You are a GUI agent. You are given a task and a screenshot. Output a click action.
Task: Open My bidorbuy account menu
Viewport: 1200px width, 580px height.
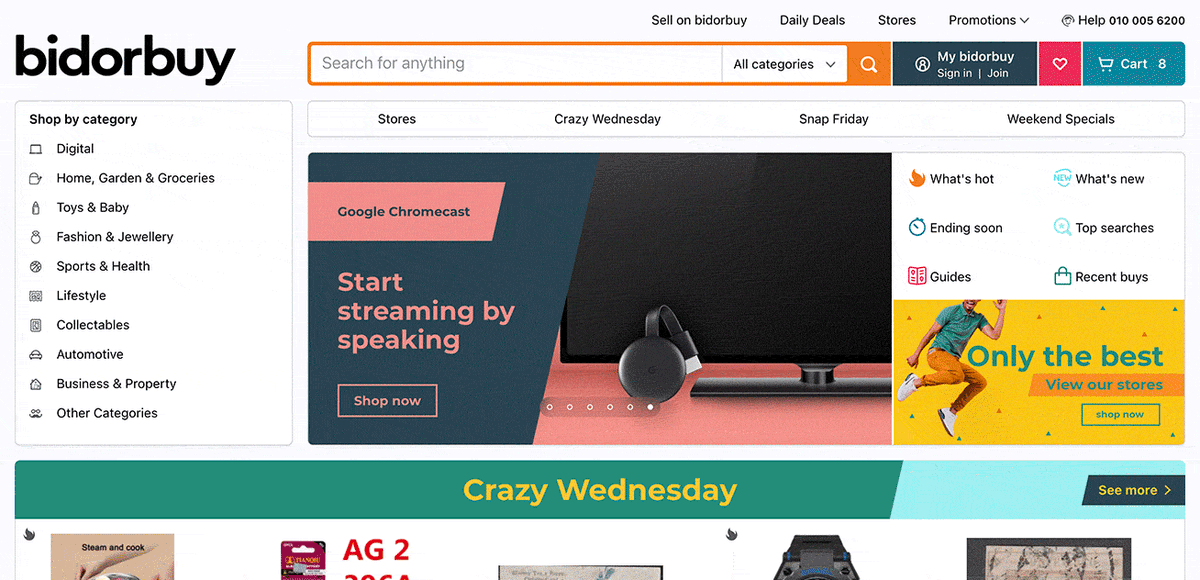[x=965, y=64]
